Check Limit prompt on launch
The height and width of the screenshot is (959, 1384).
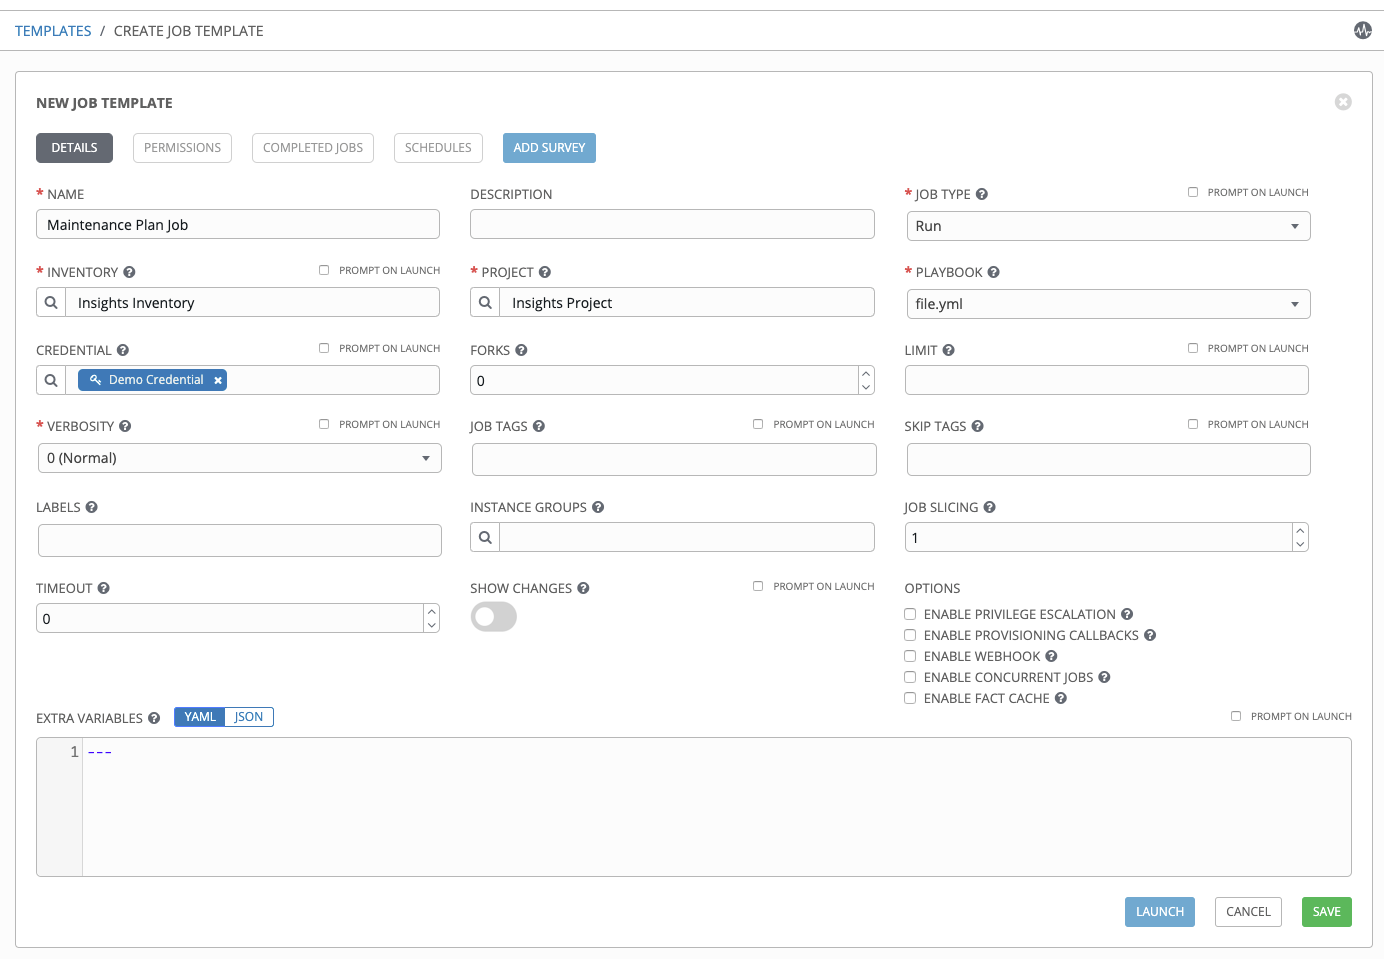coord(1193,348)
